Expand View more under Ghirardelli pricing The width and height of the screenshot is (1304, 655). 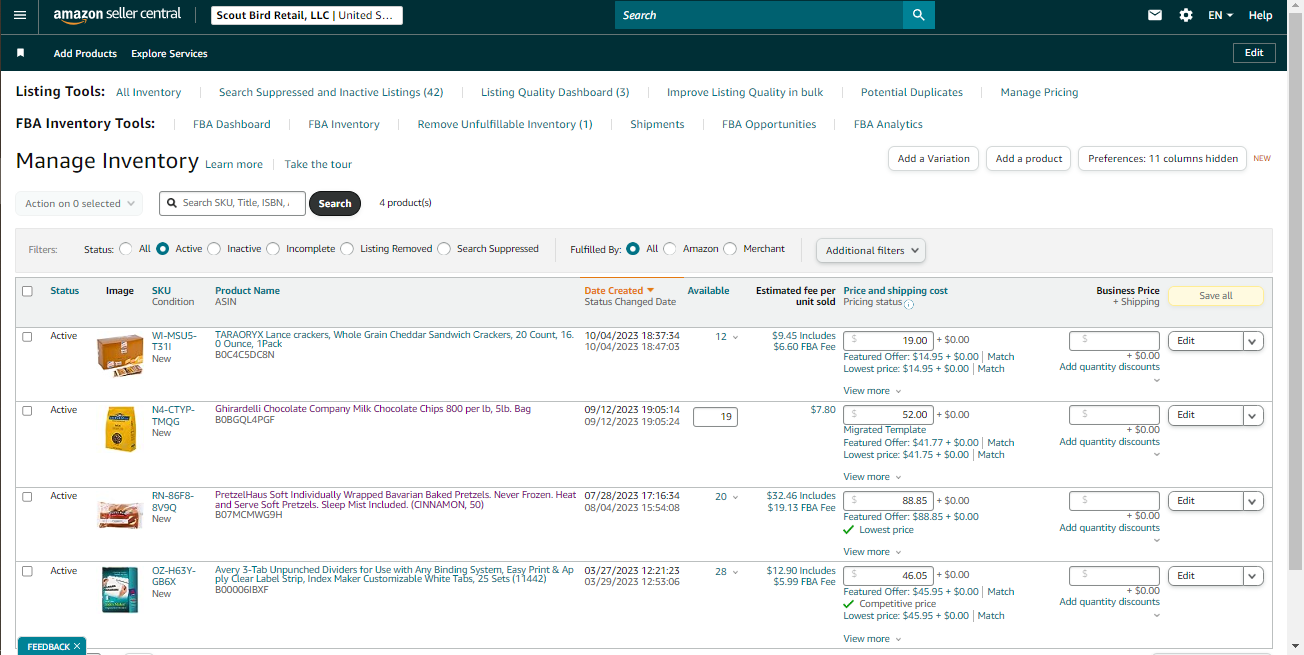tap(872, 477)
